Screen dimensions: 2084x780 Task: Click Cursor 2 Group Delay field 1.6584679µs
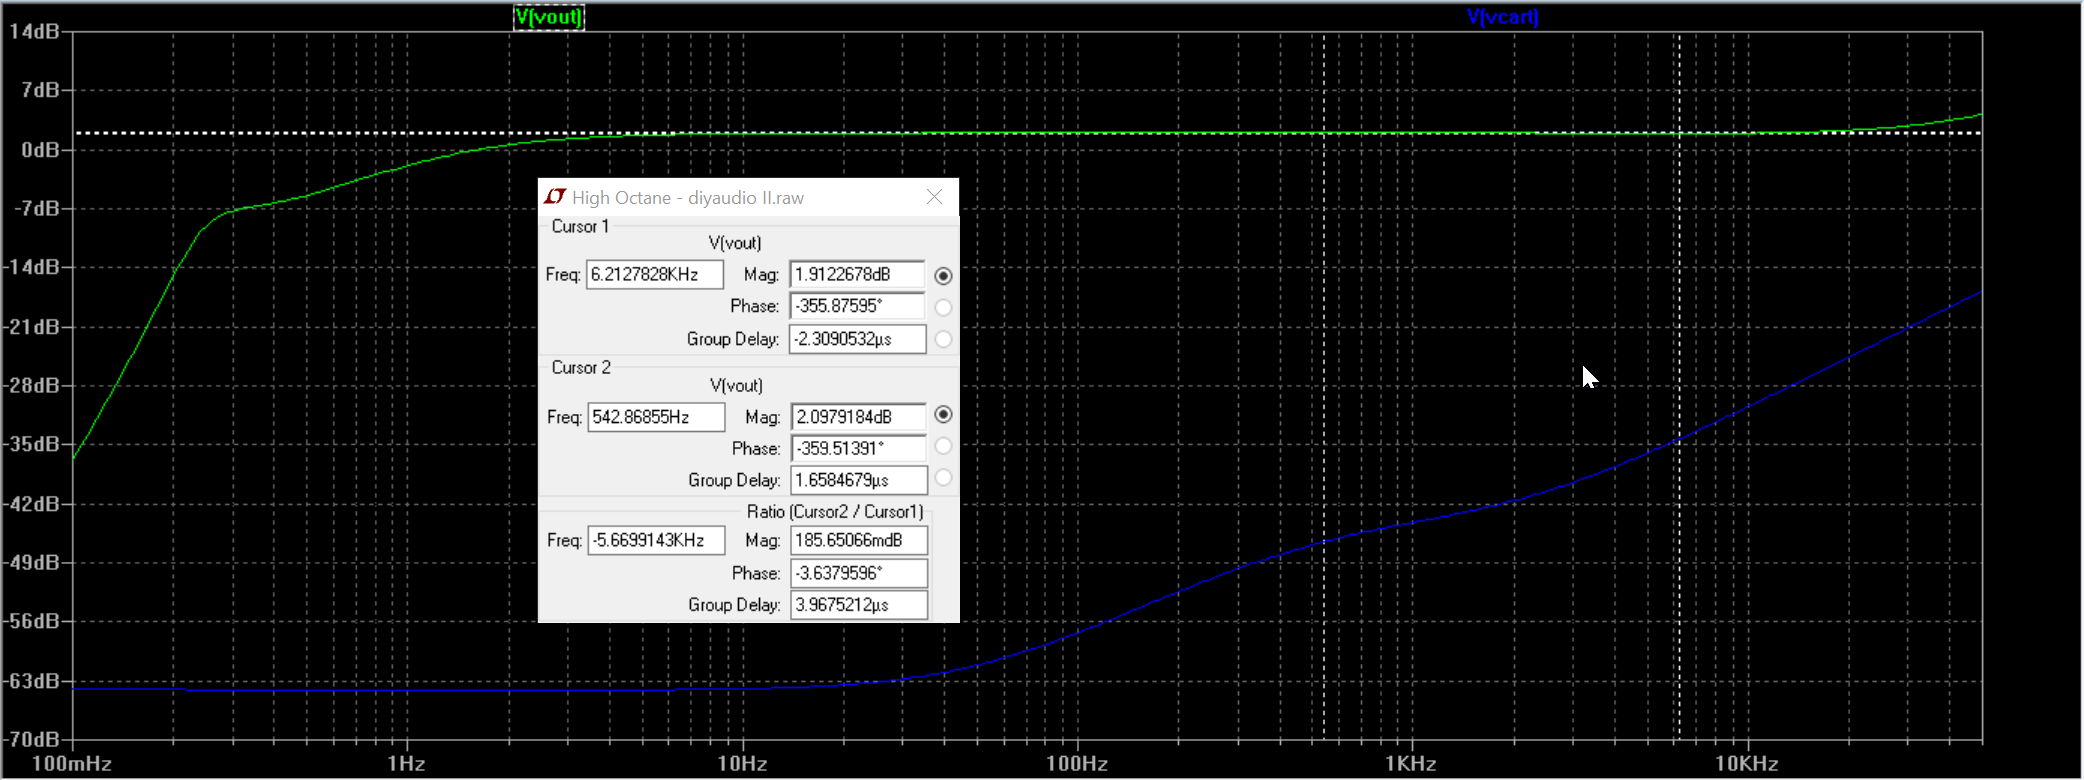859,480
